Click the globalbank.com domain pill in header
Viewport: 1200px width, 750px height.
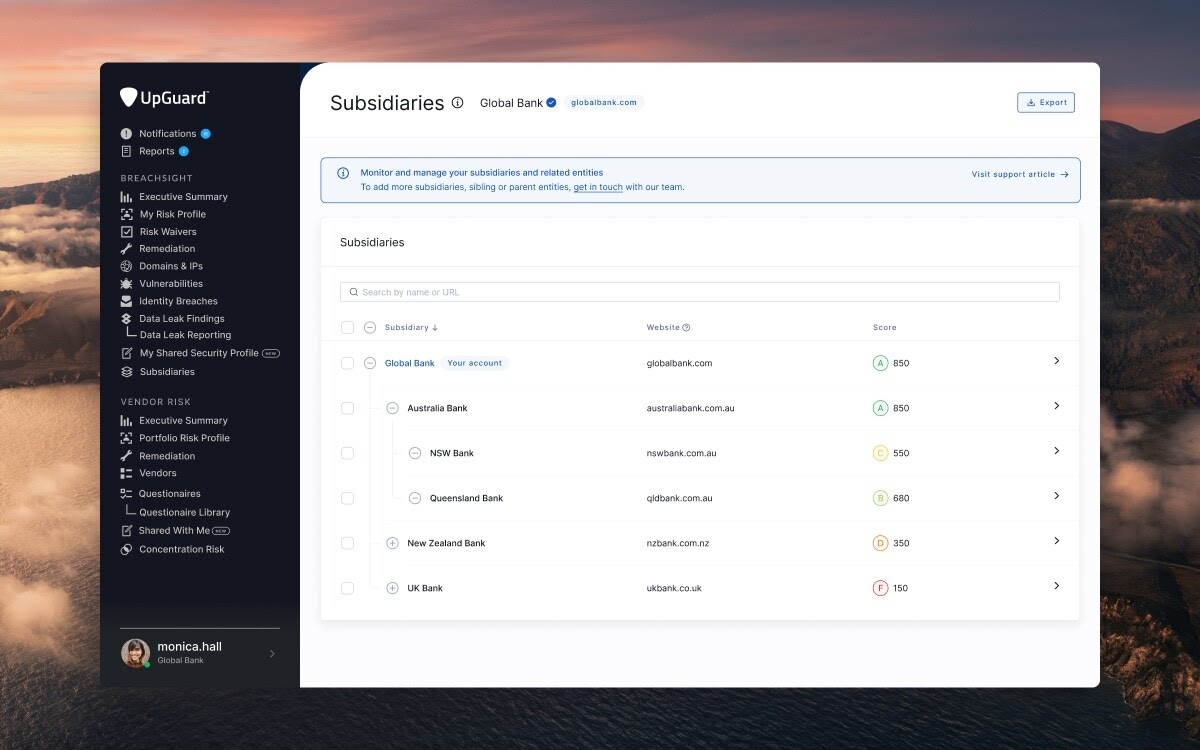pyautogui.click(x=604, y=102)
